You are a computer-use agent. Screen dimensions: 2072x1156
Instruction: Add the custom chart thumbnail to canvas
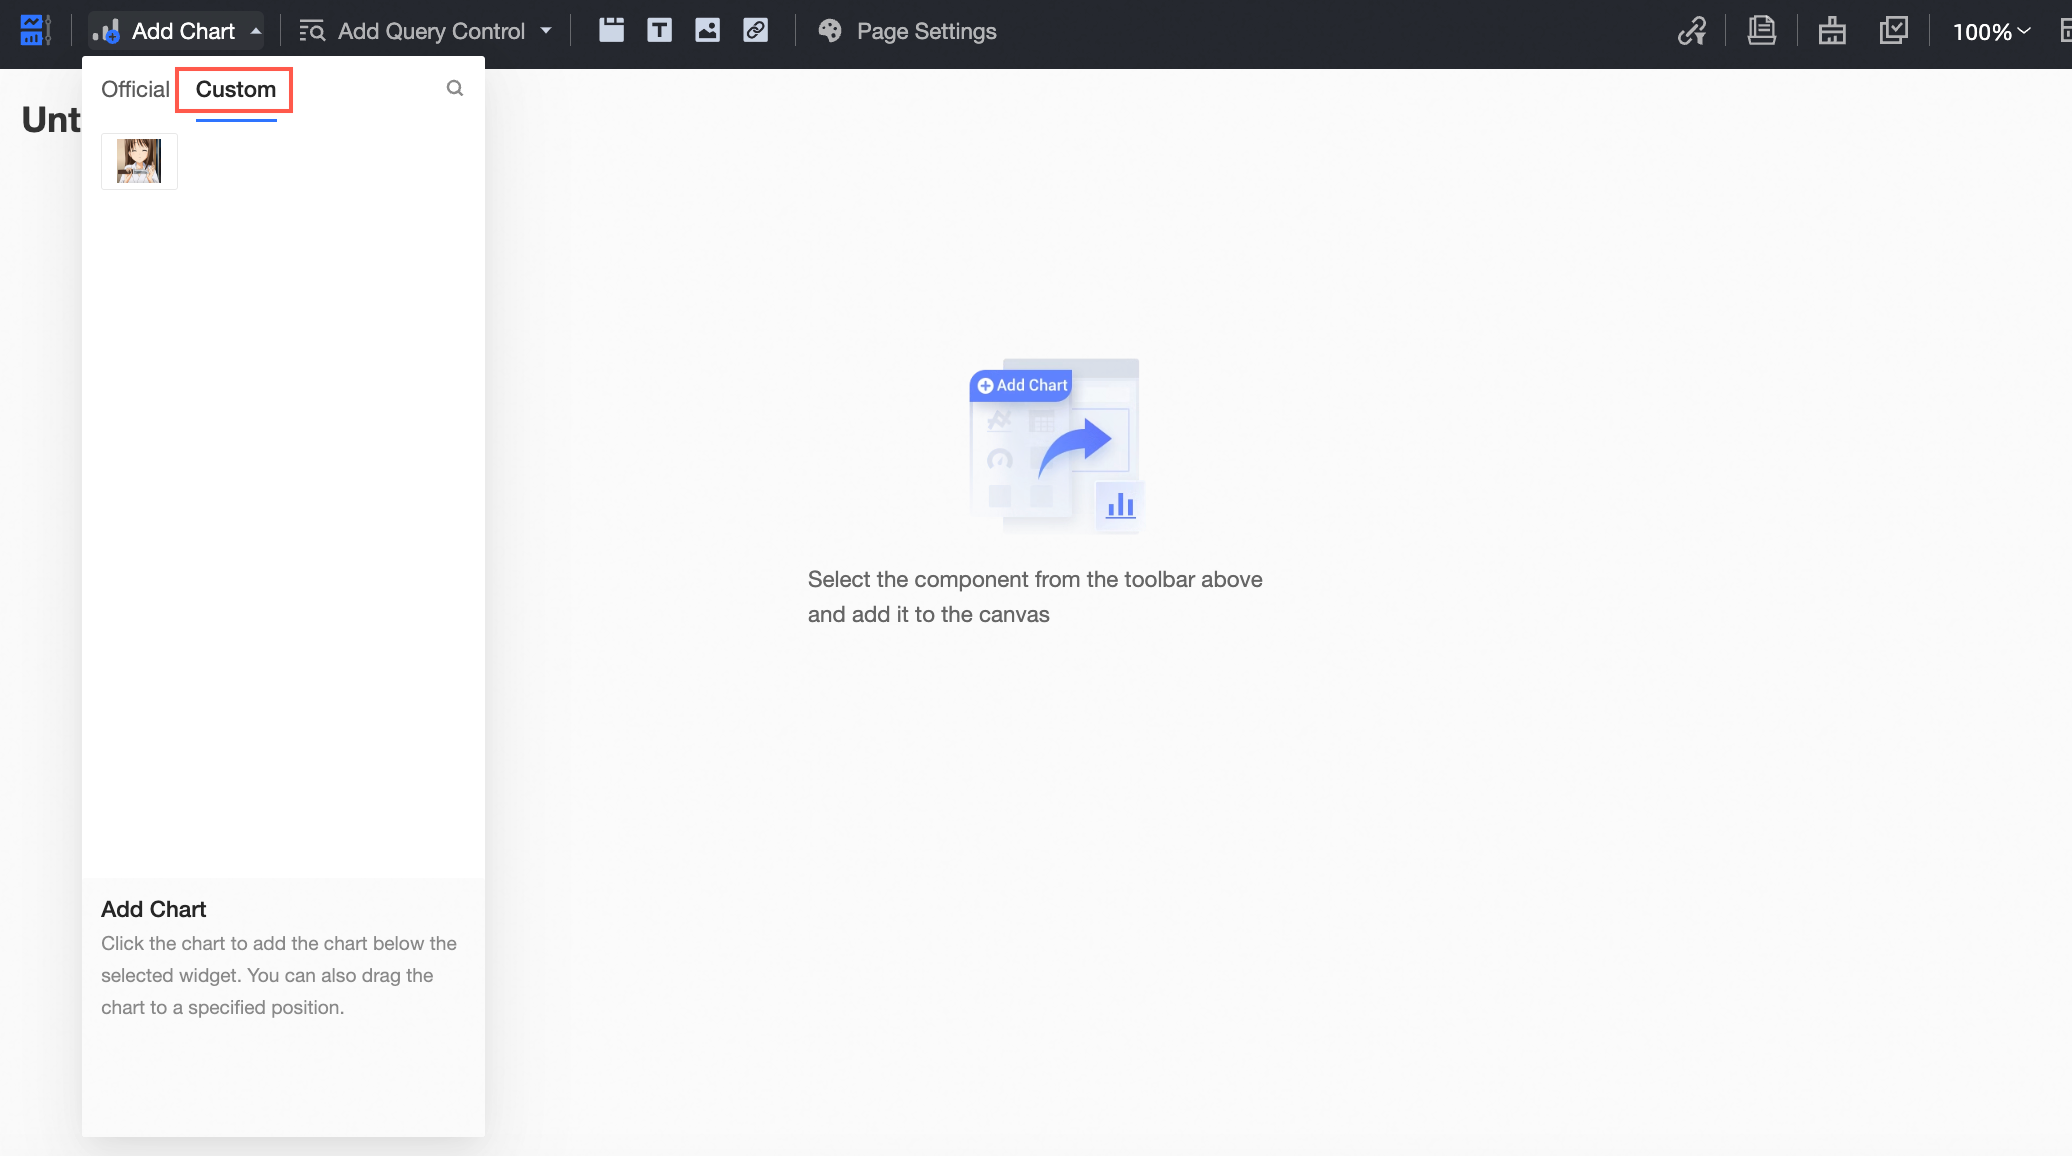click(x=139, y=161)
